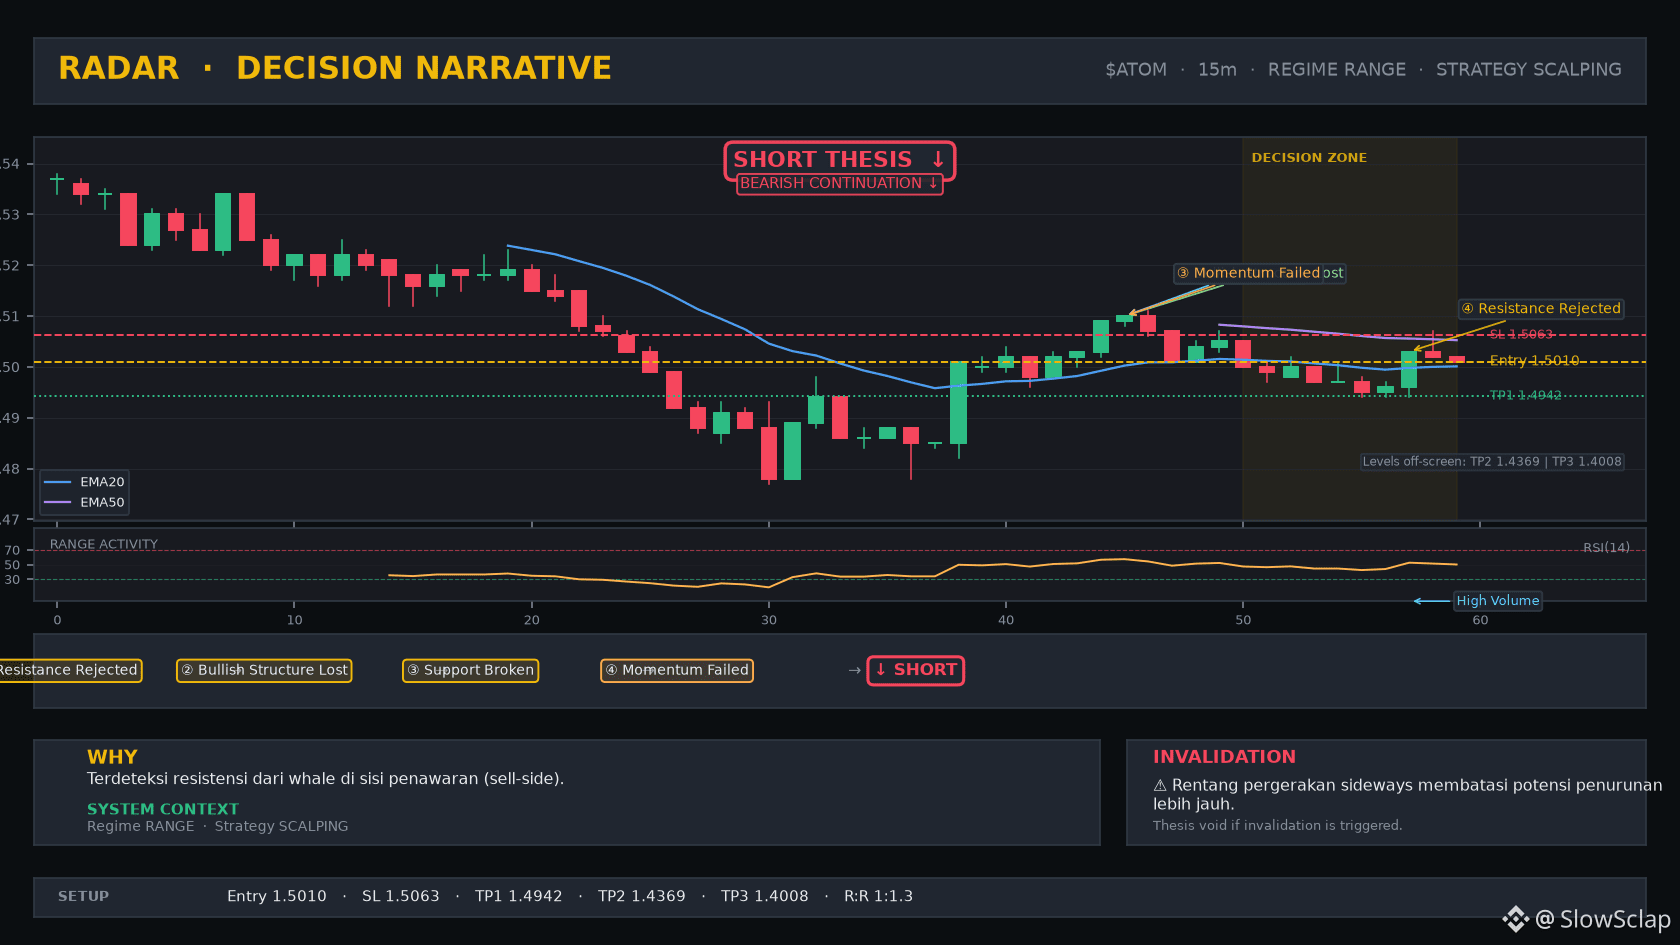The height and width of the screenshot is (945, 1680).
Task: Click the Bullish Structure Lost step chip
Action: [x=264, y=670]
